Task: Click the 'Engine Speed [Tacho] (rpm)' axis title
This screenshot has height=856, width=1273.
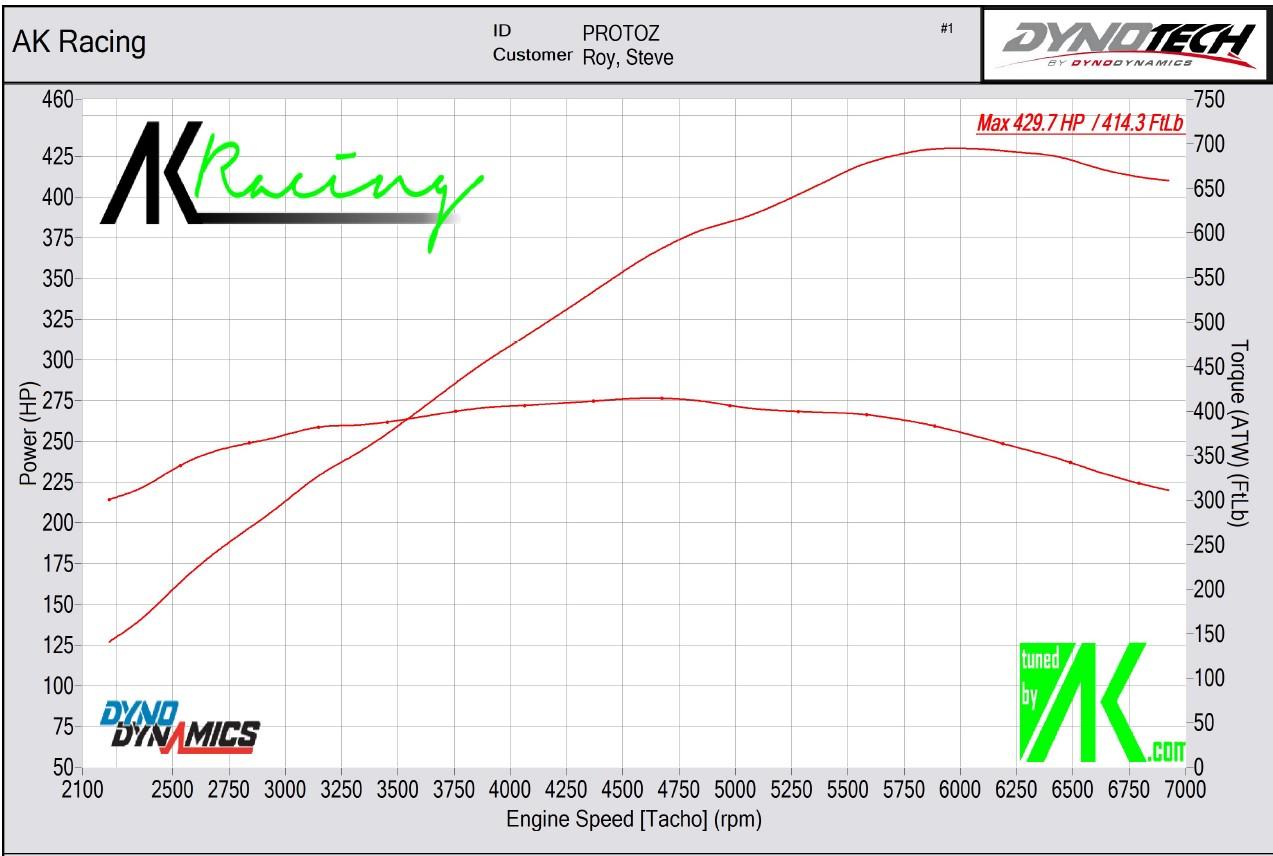Action: click(x=634, y=820)
